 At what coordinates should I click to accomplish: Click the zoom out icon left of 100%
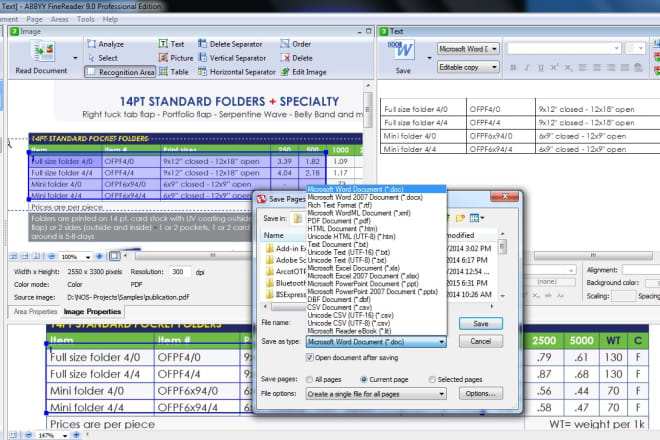coord(51,256)
